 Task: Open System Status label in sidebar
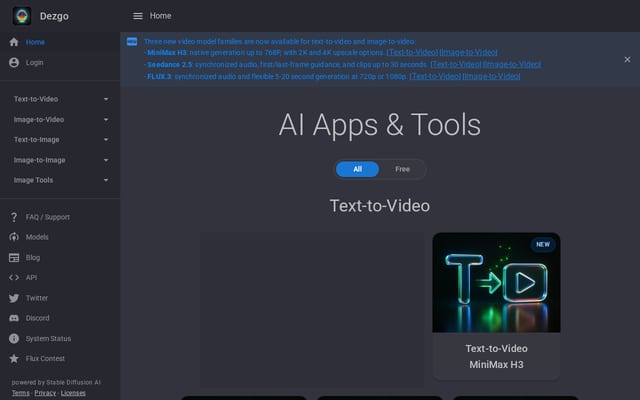click(48, 338)
